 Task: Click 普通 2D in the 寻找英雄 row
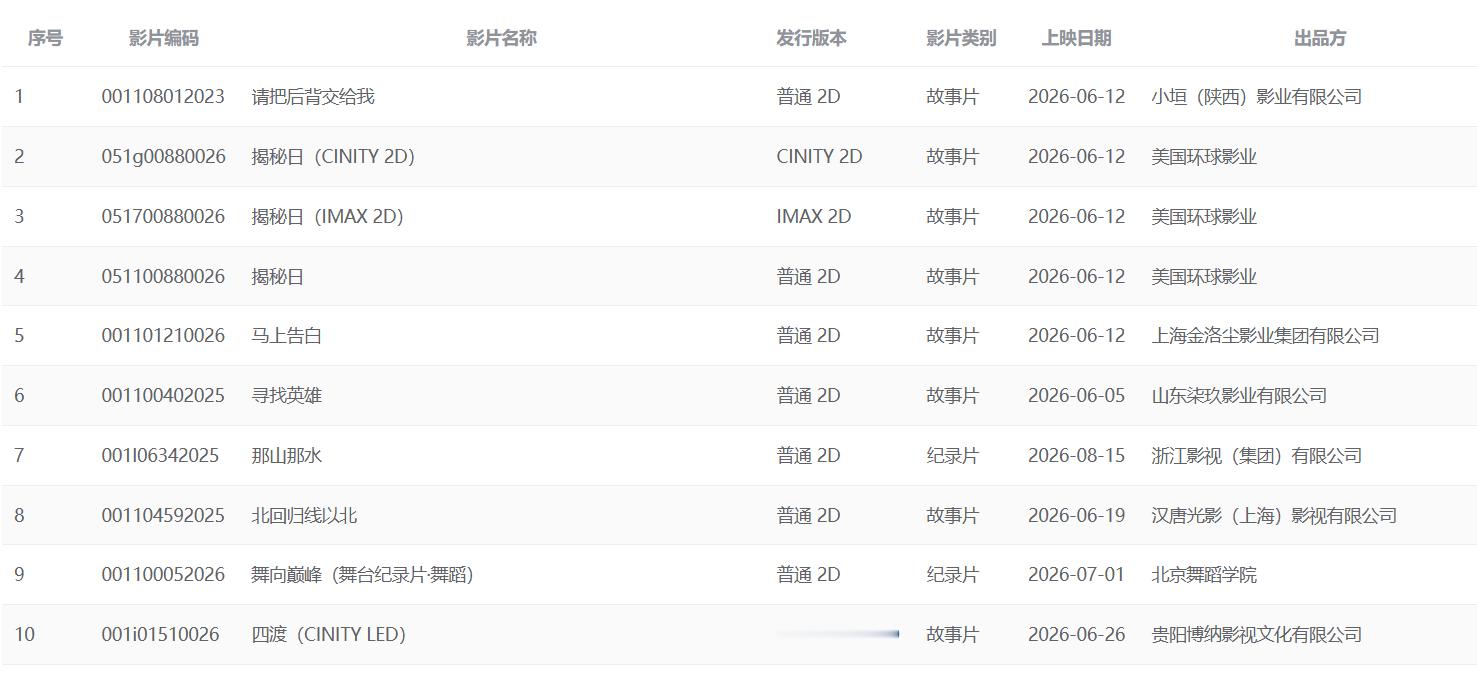pyautogui.click(x=808, y=396)
